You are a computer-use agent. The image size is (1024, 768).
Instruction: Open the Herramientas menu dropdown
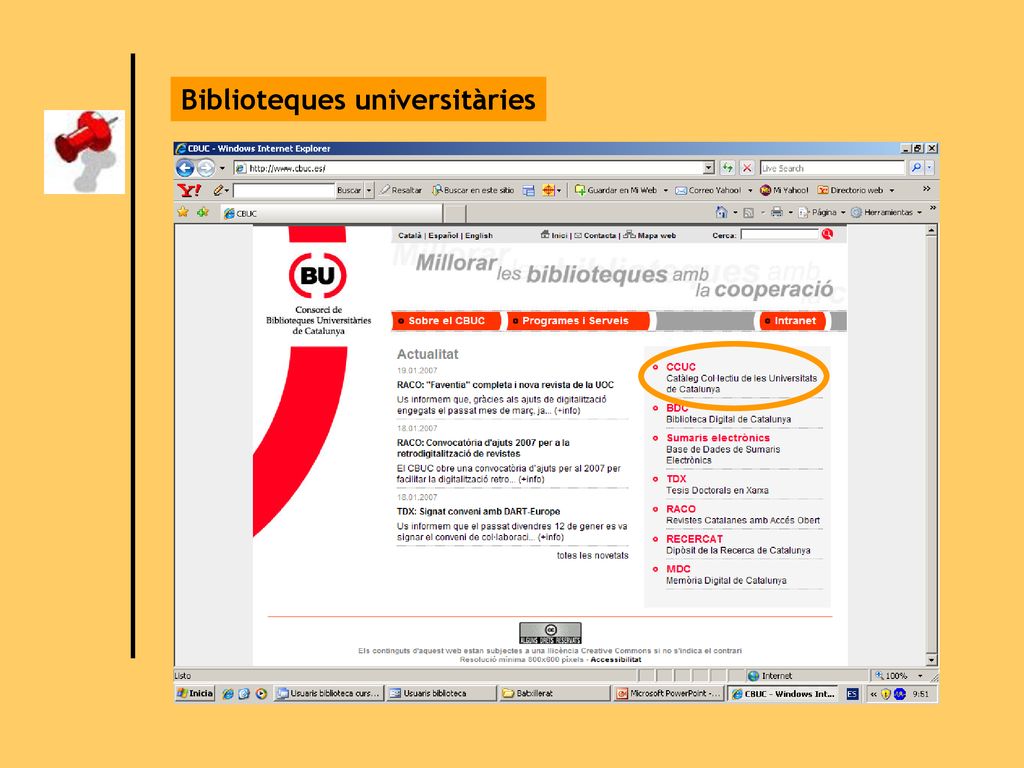pyautogui.click(x=920, y=212)
